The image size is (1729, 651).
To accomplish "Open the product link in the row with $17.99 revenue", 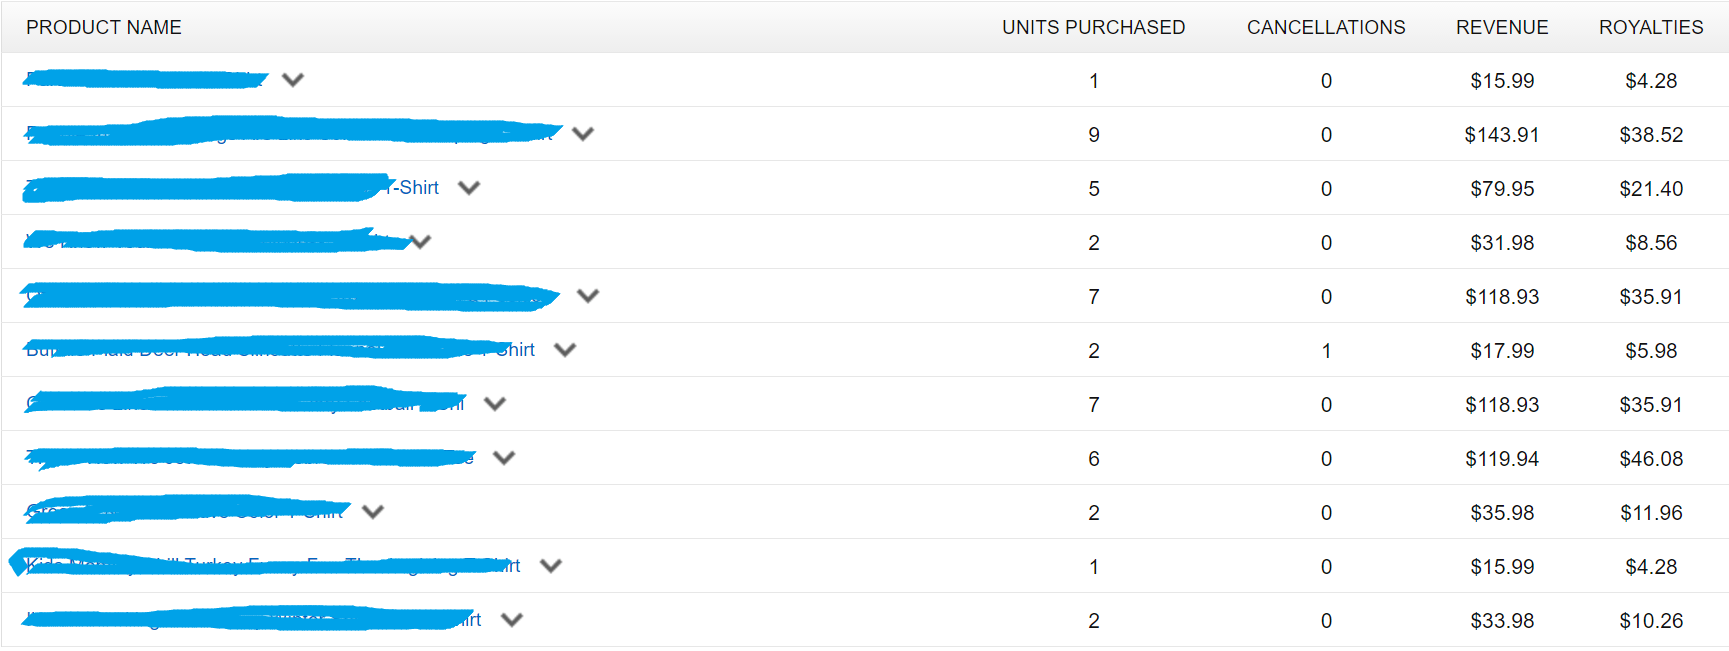I will [x=280, y=350].
